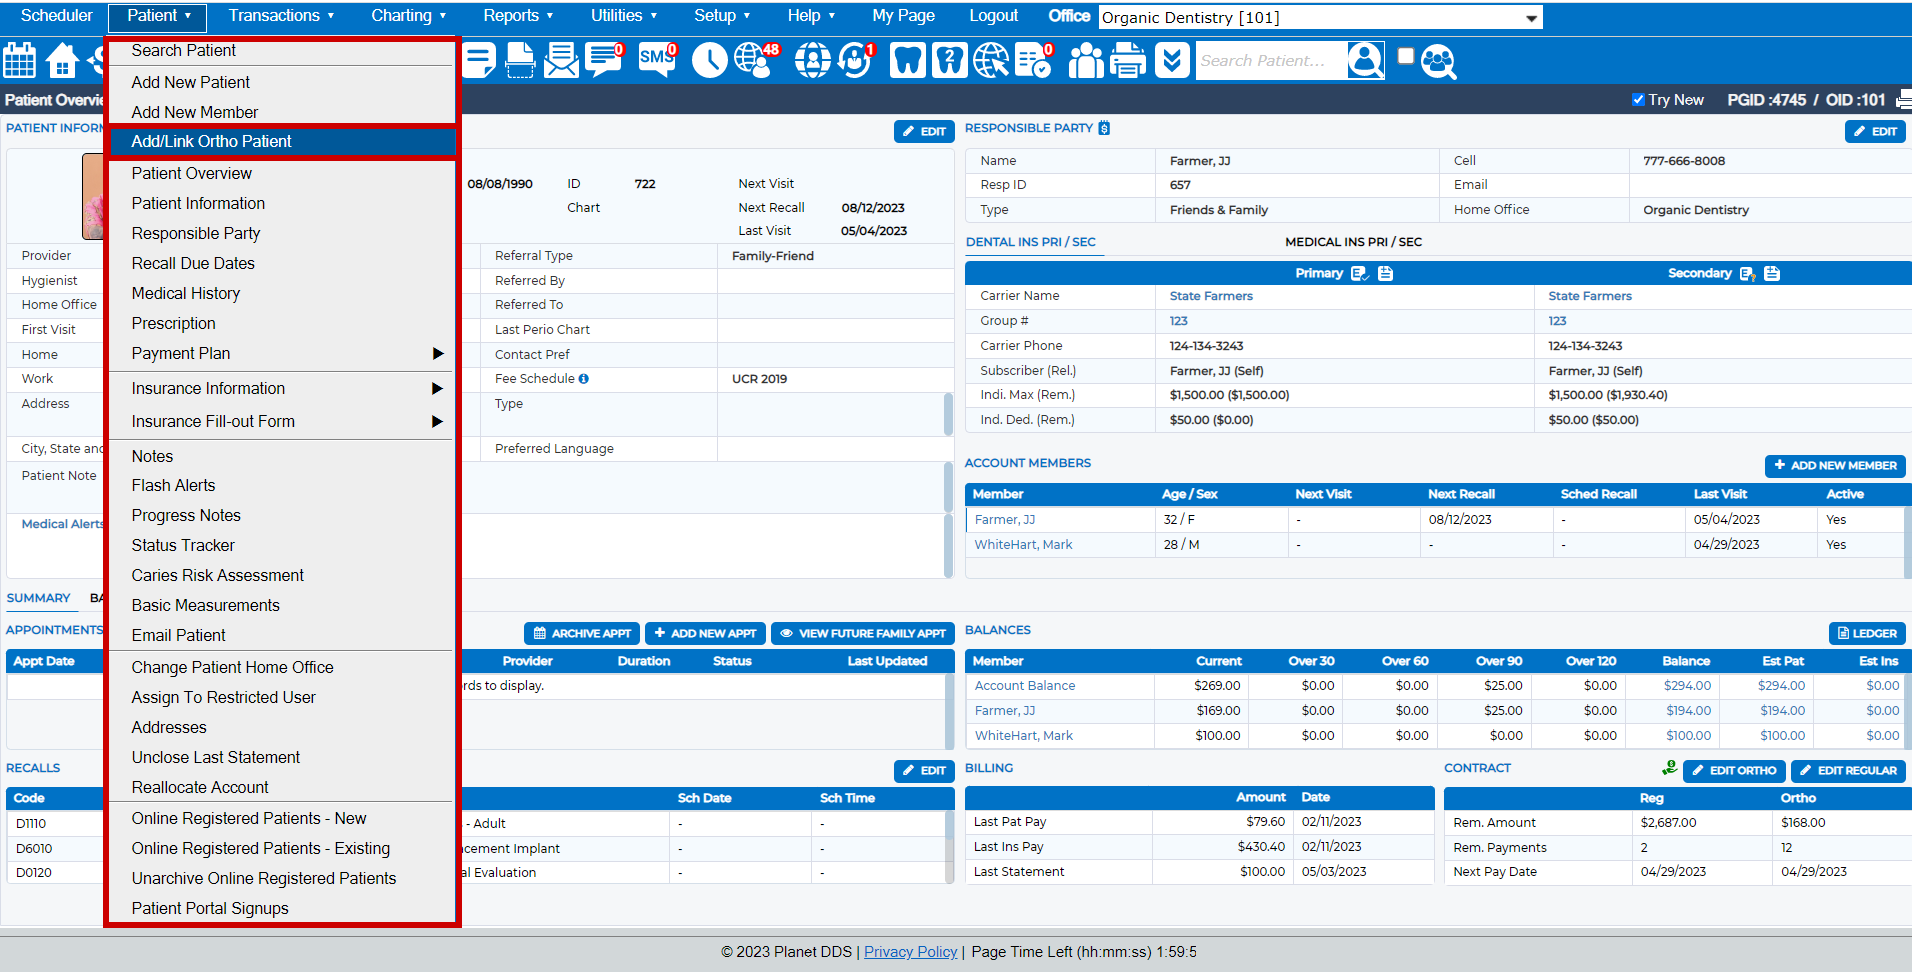Toggle checkbox beside patient search box
The width and height of the screenshot is (1912, 972).
tap(1405, 56)
